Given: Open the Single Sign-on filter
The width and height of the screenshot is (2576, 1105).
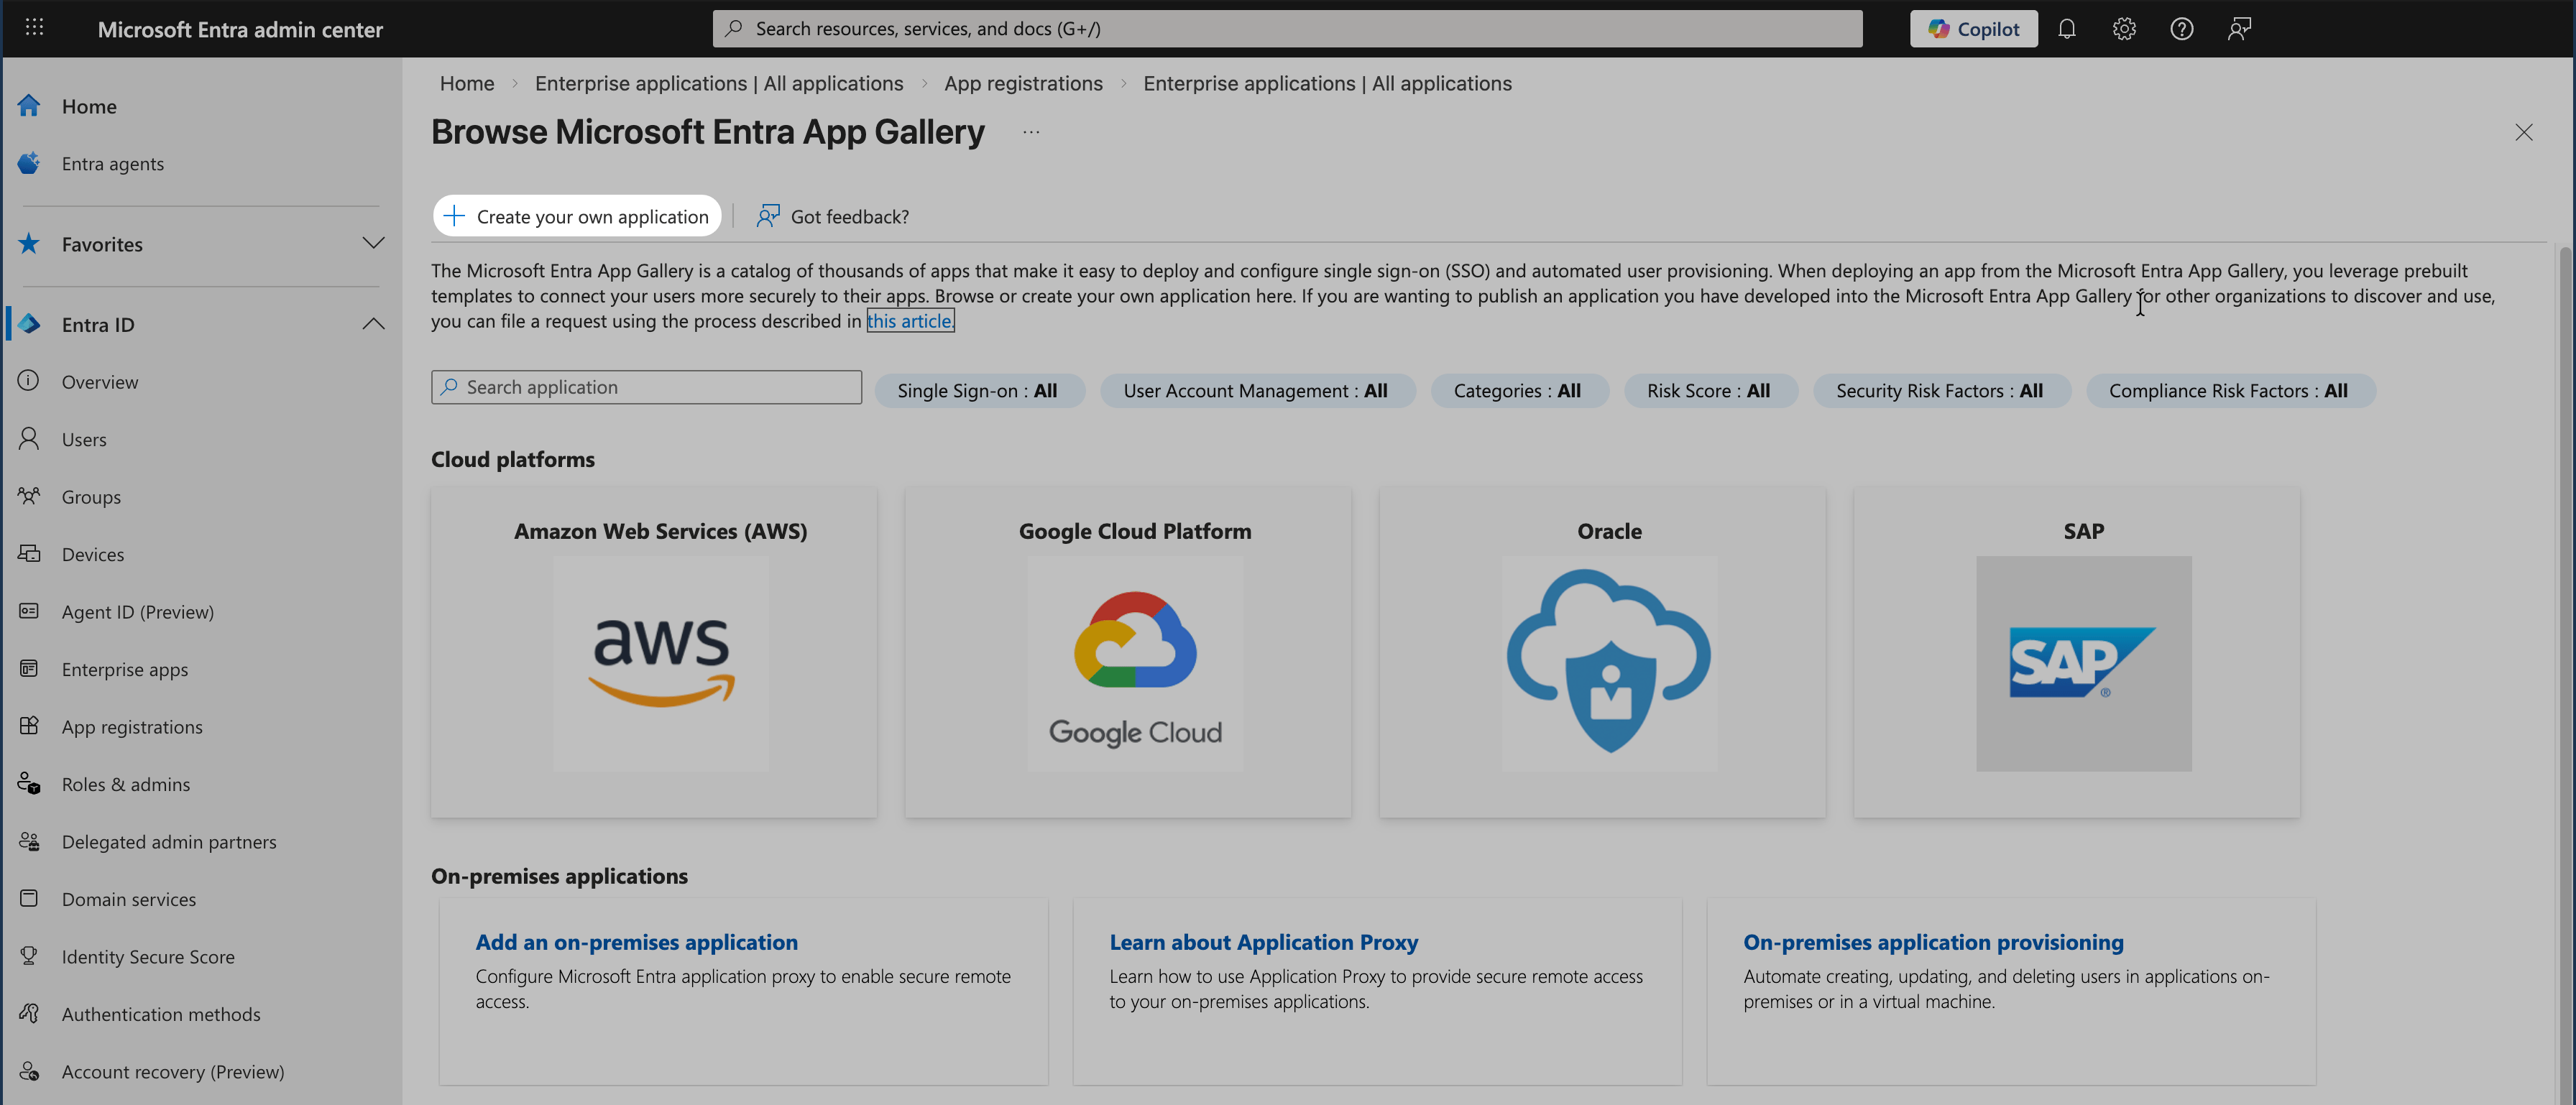Looking at the screenshot, I should [979, 391].
